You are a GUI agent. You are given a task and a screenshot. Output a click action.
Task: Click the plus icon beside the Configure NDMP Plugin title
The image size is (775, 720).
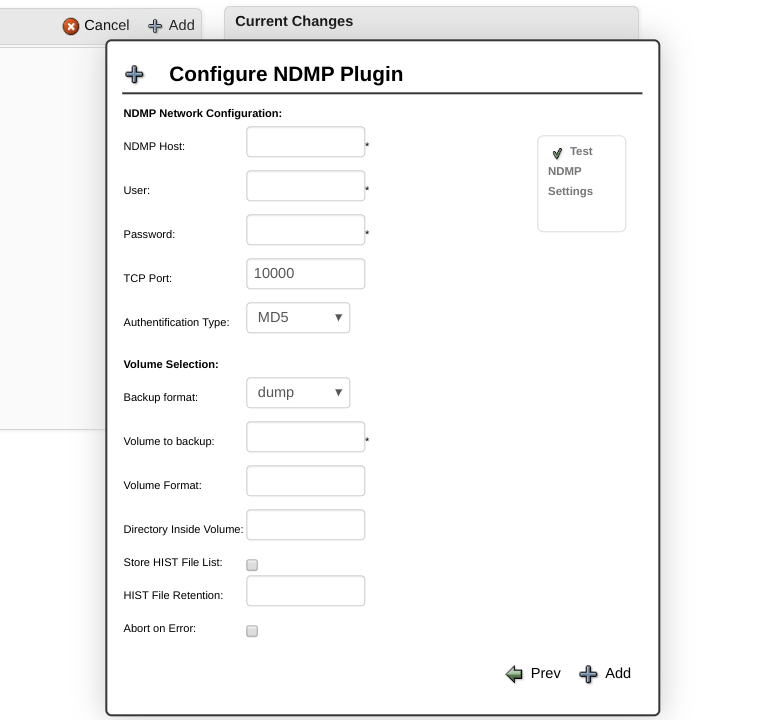[x=134, y=75]
